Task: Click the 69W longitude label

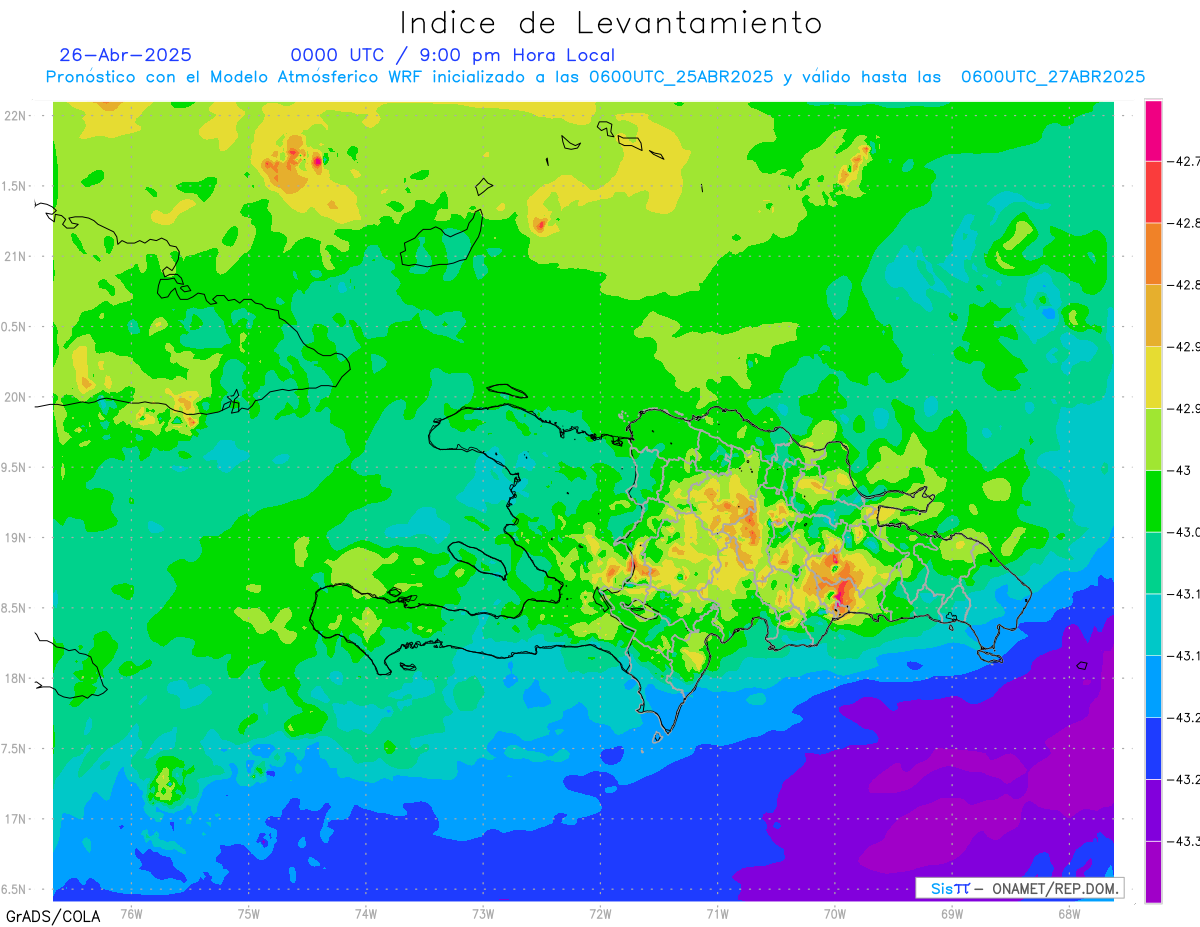Action: coord(951,913)
